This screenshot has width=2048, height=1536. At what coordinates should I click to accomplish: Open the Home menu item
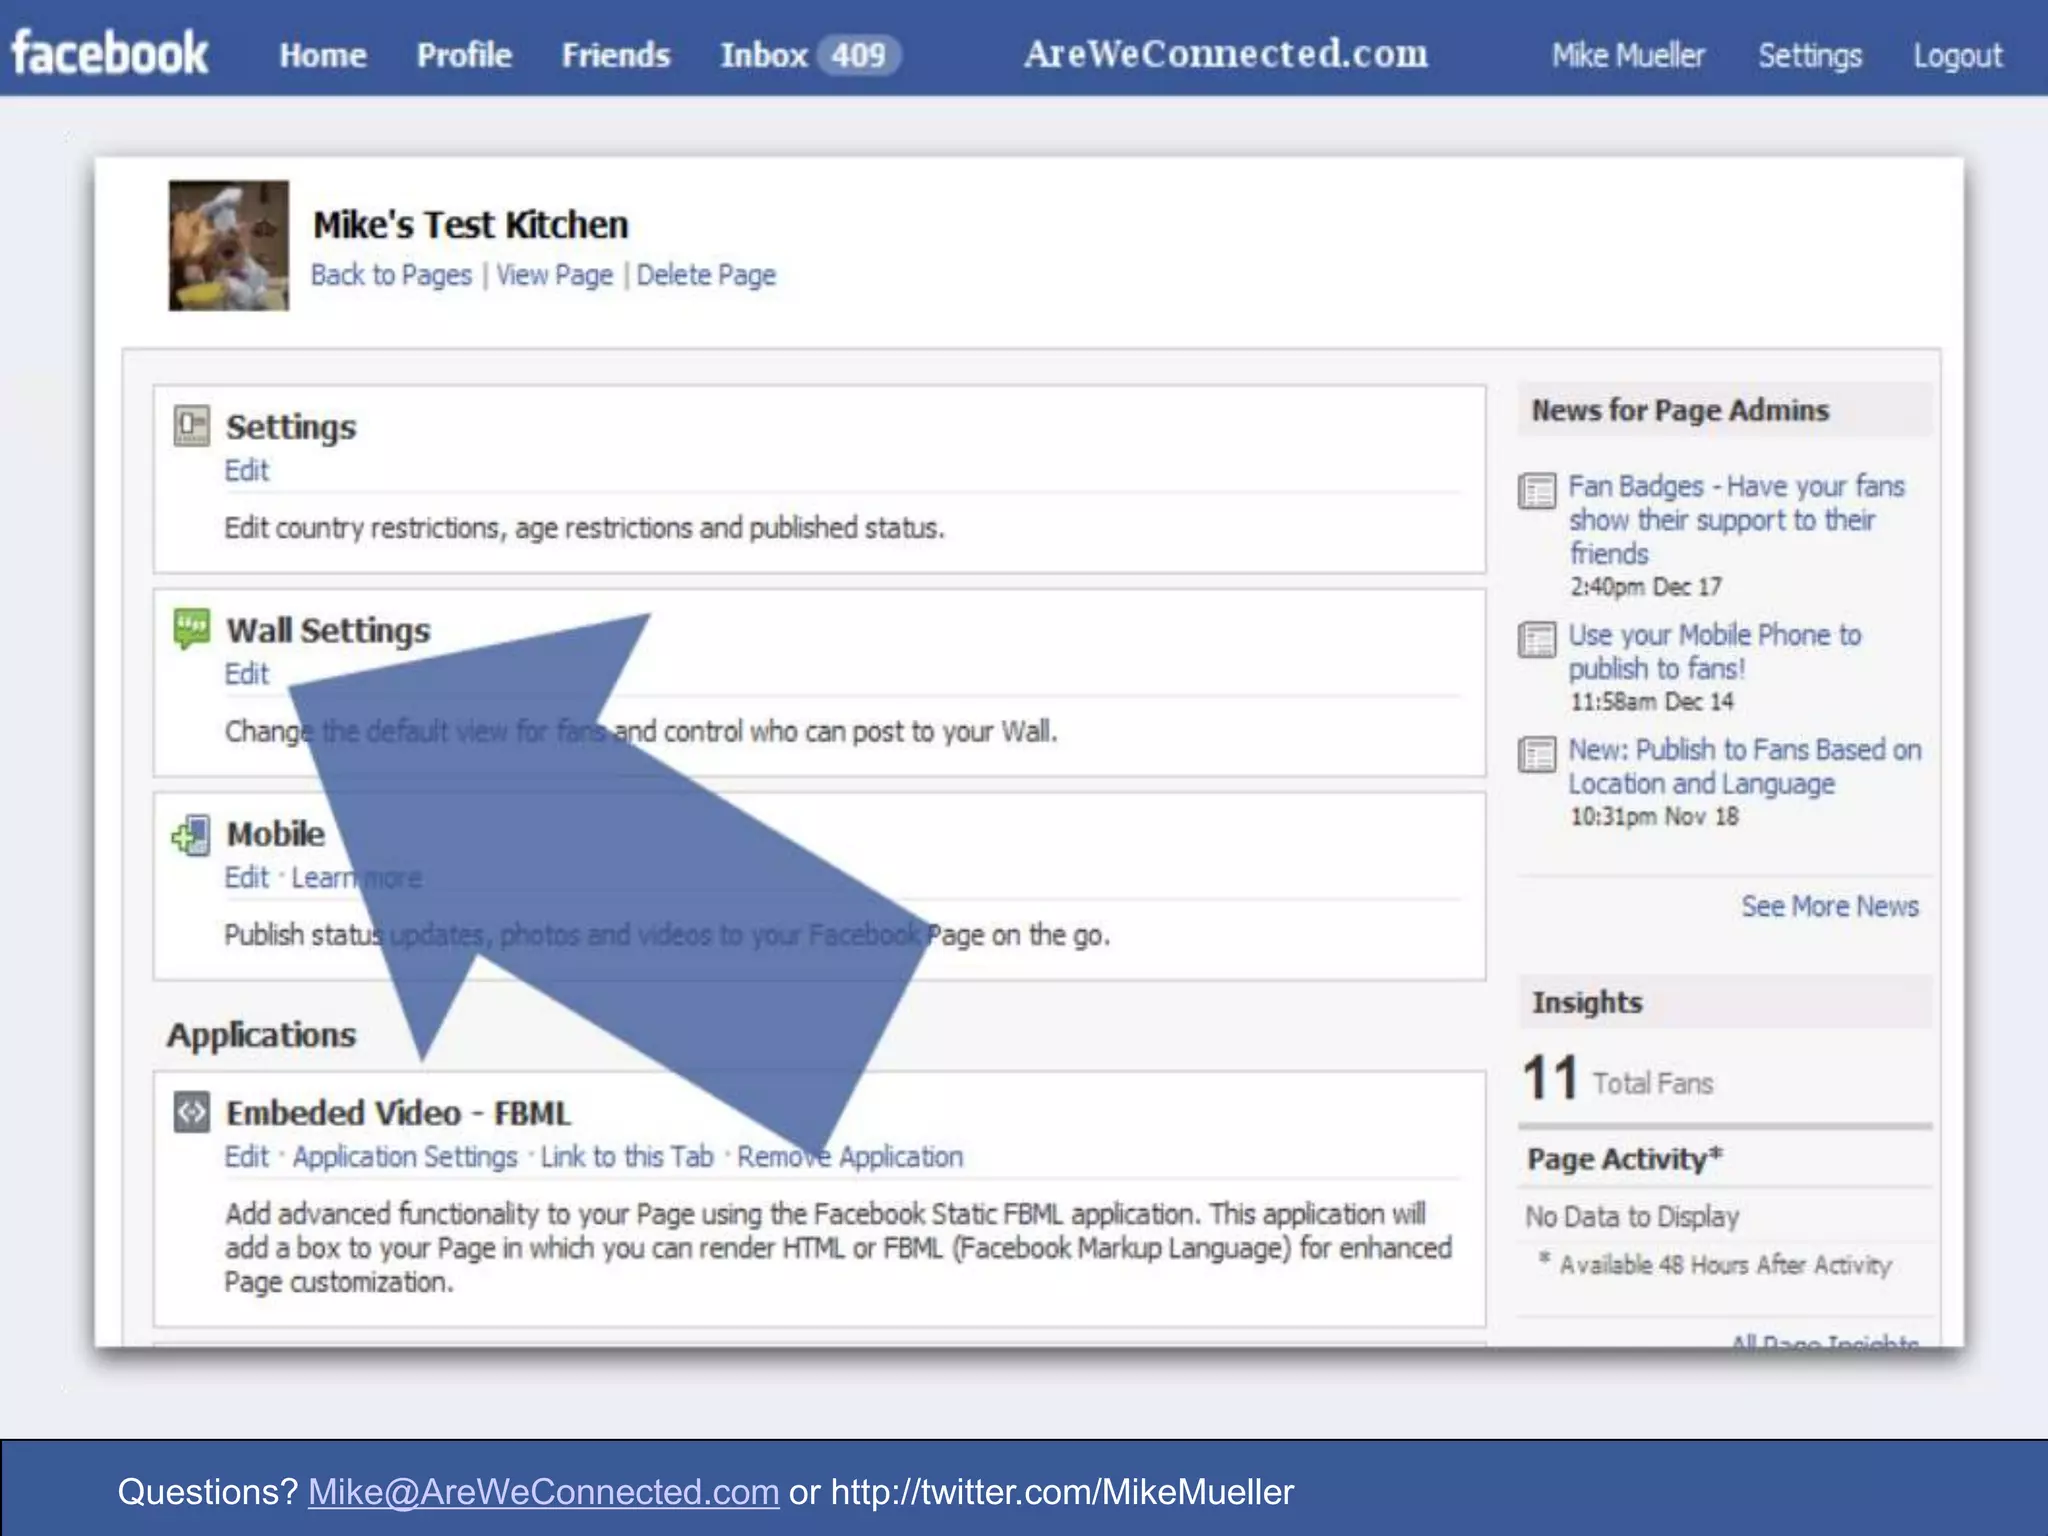[x=323, y=55]
